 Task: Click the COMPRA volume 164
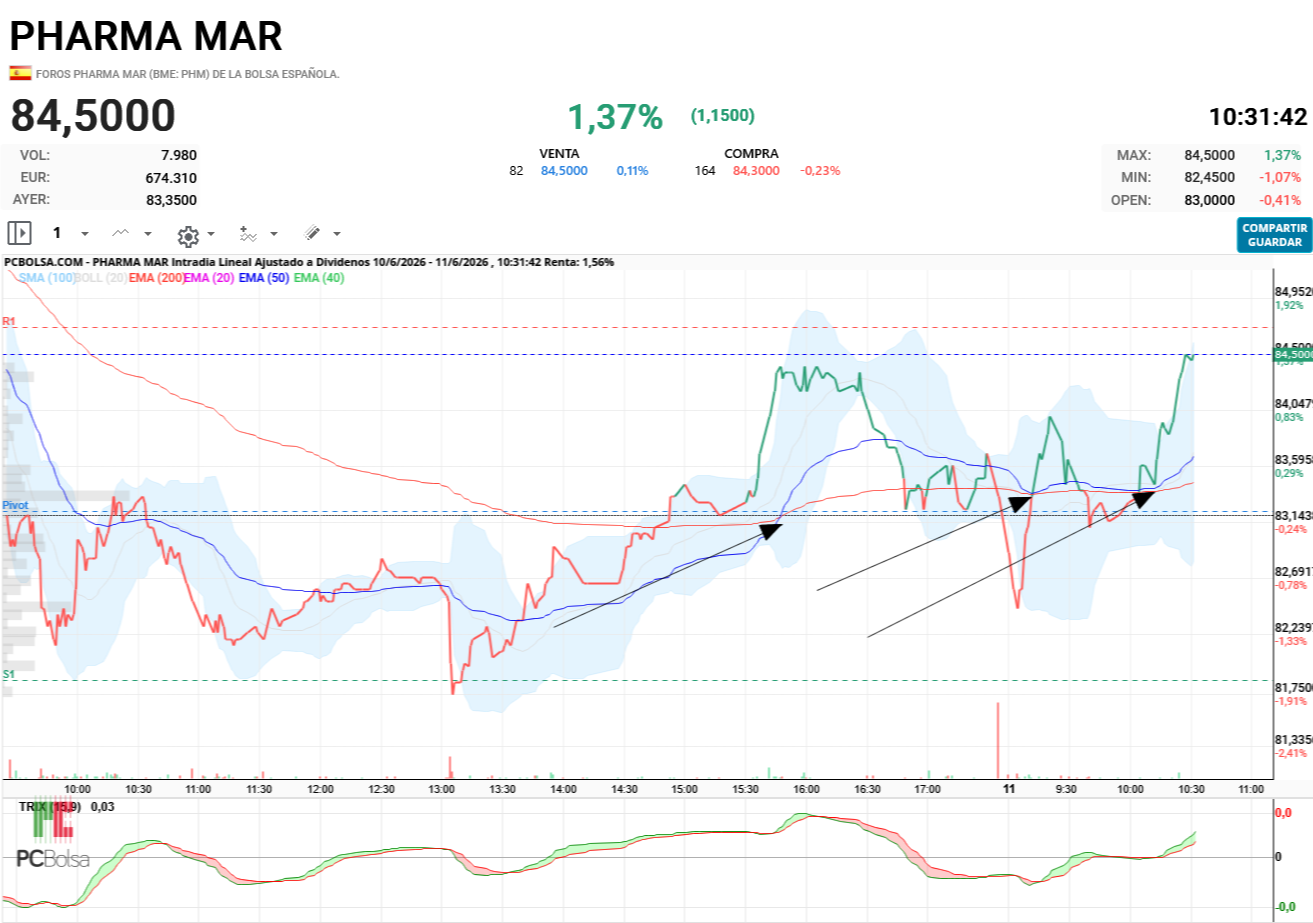[705, 171]
